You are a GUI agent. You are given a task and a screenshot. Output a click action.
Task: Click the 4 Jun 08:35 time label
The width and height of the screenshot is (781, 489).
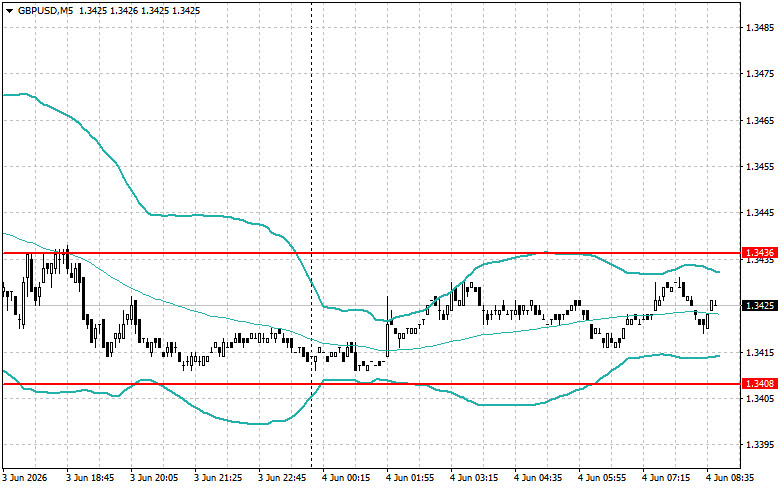[730, 478]
